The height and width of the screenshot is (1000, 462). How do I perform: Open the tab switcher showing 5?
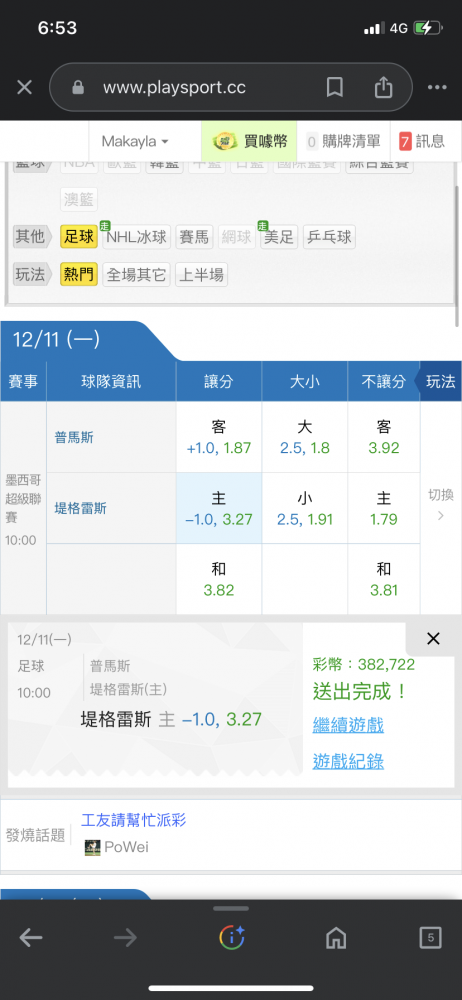[x=431, y=937]
